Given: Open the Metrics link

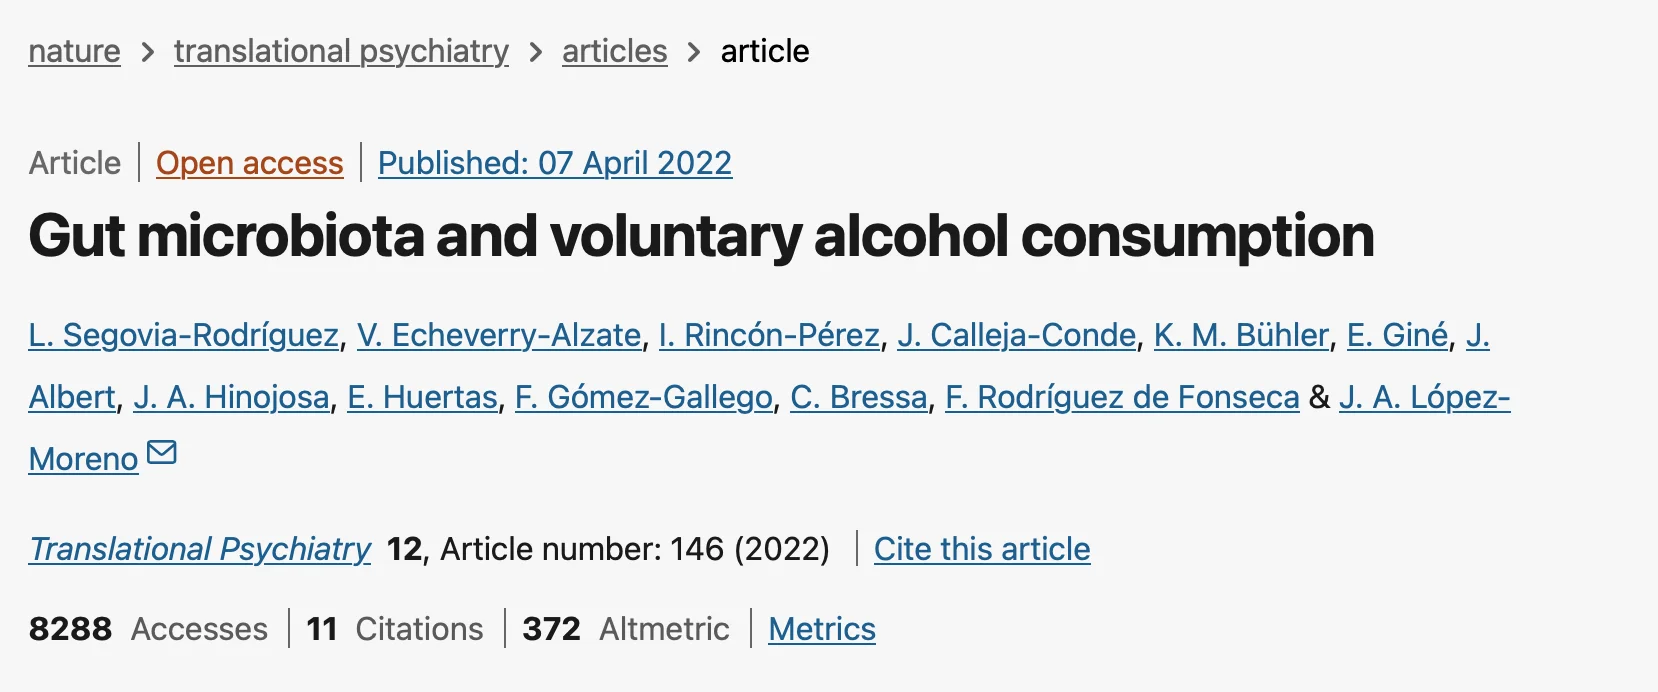Looking at the screenshot, I should (822, 629).
